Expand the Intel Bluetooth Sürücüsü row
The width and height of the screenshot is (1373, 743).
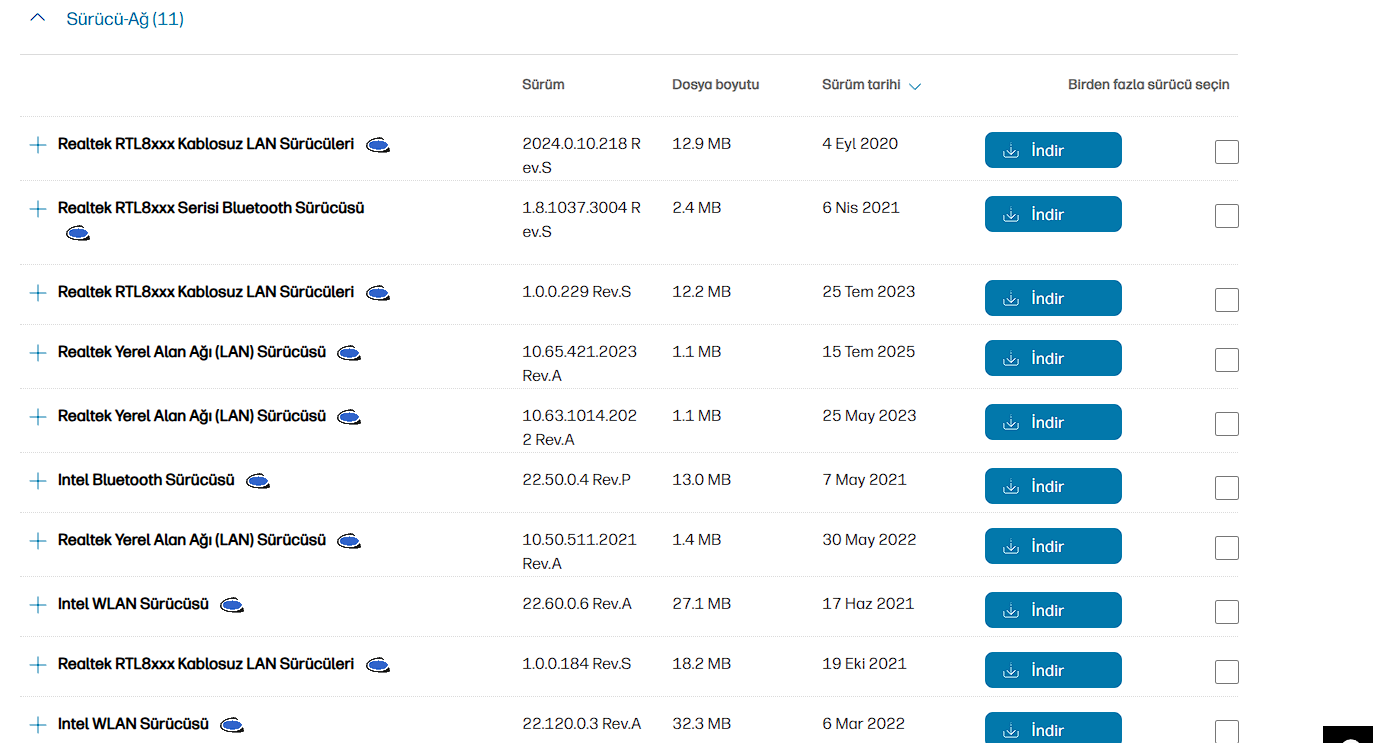pos(38,481)
